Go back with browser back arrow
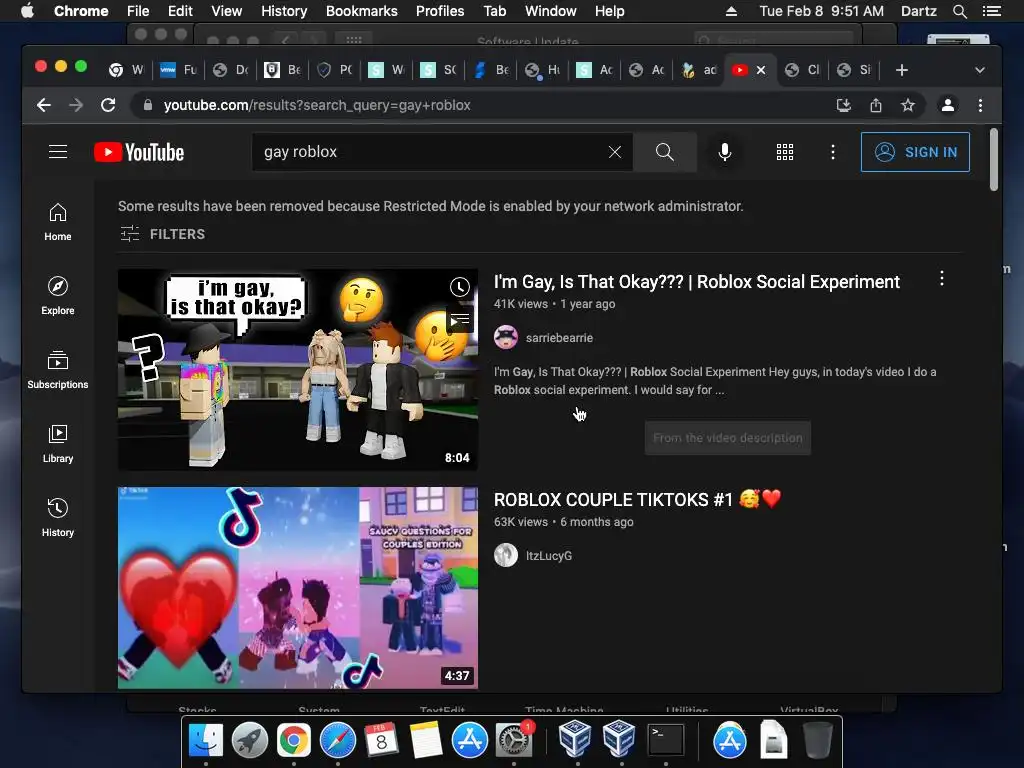 click(x=44, y=105)
